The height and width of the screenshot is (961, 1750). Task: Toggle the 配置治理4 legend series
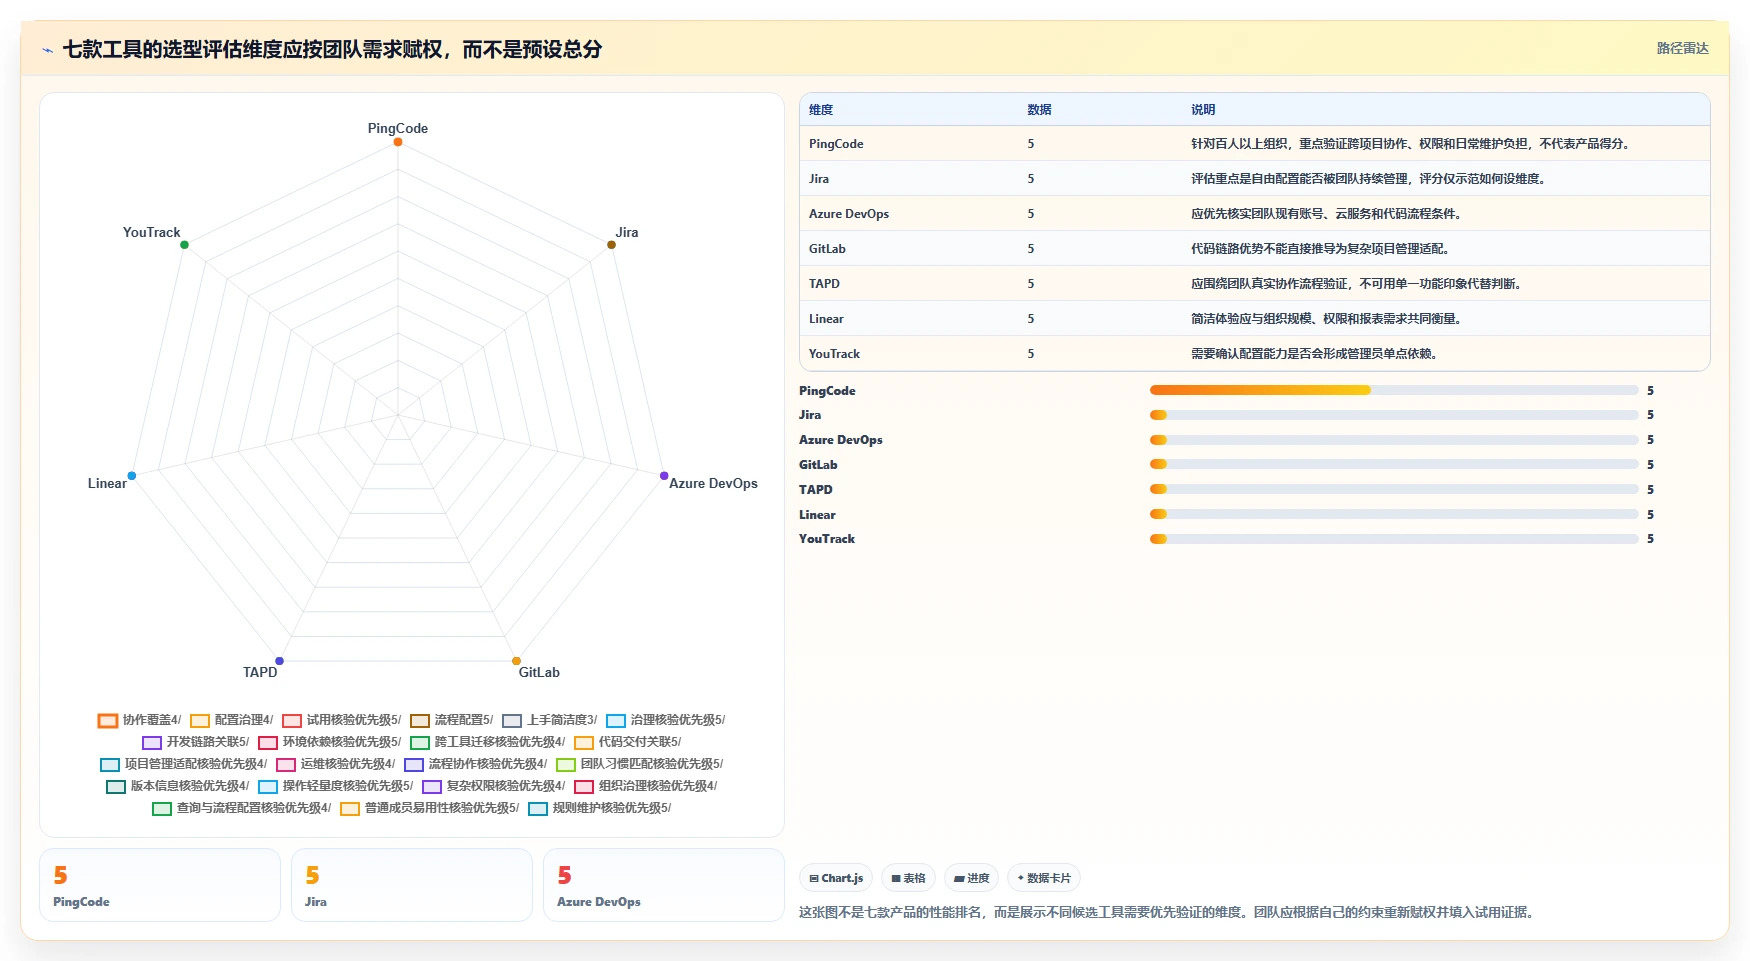(231, 720)
